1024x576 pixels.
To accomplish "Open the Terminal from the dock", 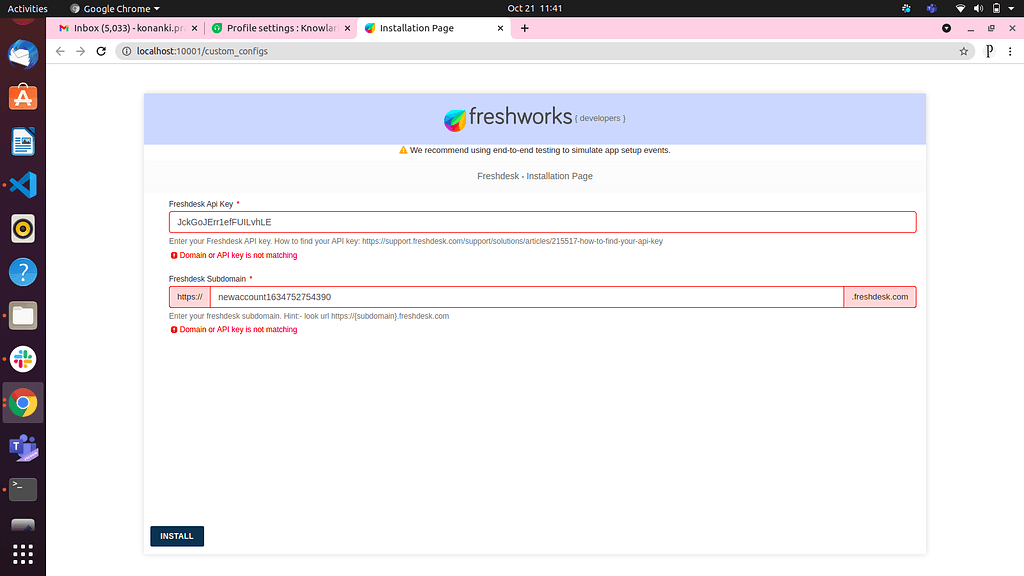I will (22, 489).
